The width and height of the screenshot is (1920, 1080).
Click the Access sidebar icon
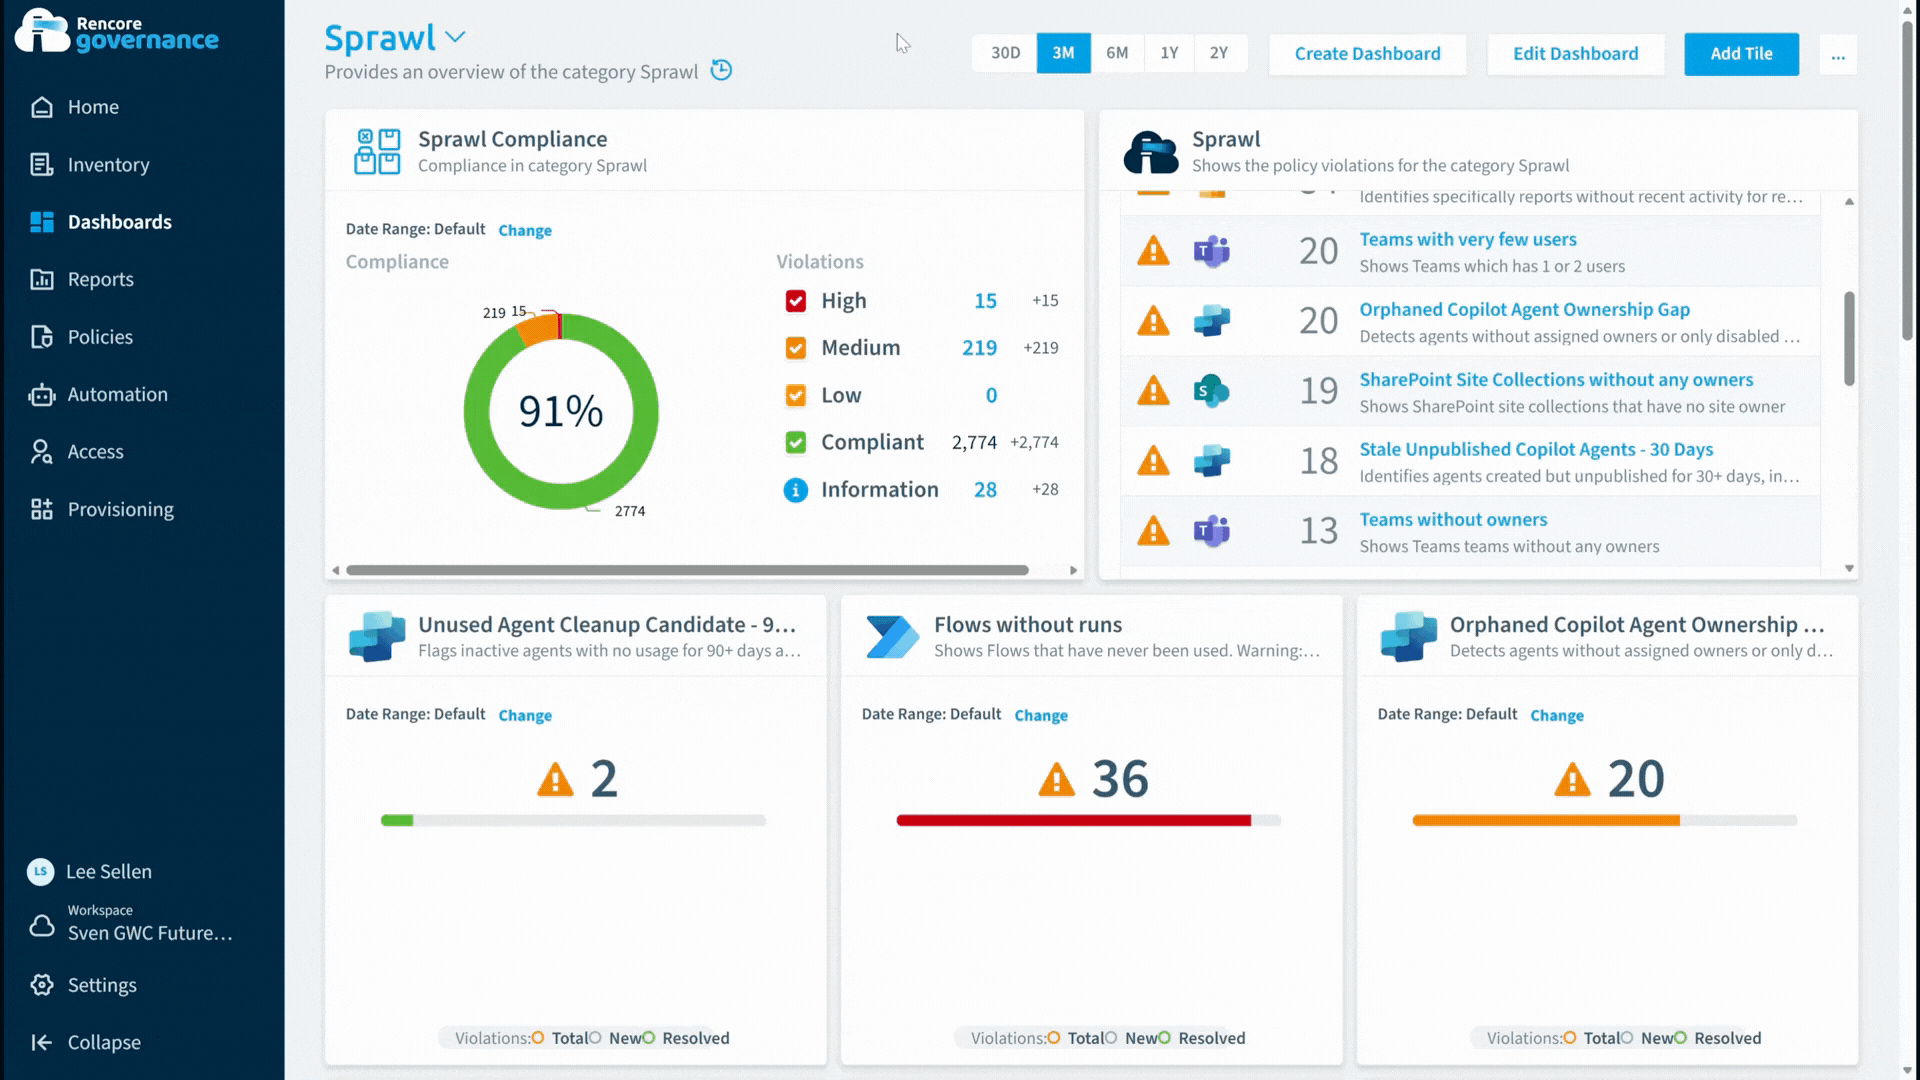41,452
